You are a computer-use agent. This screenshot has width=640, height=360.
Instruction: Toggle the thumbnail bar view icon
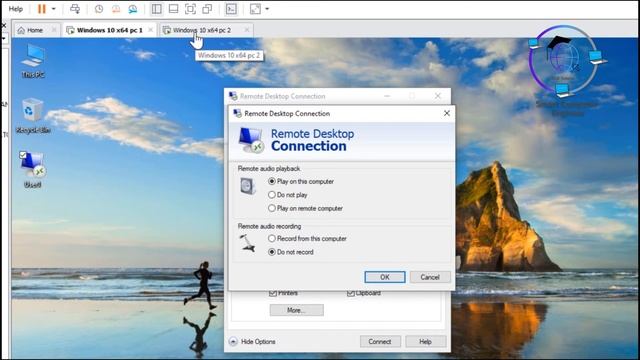[173, 9]
